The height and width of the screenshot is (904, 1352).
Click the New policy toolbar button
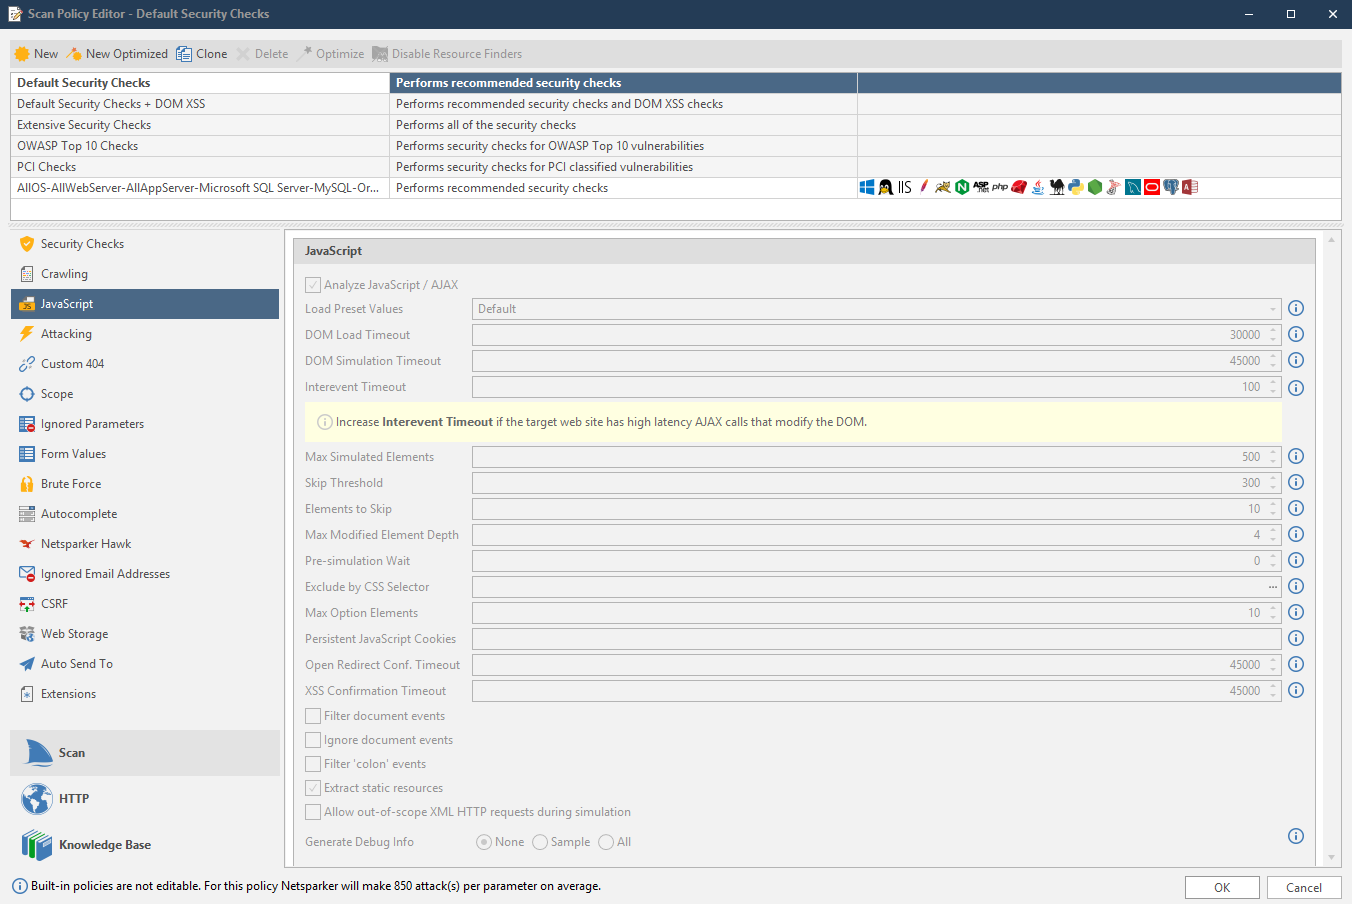[36, 54]
